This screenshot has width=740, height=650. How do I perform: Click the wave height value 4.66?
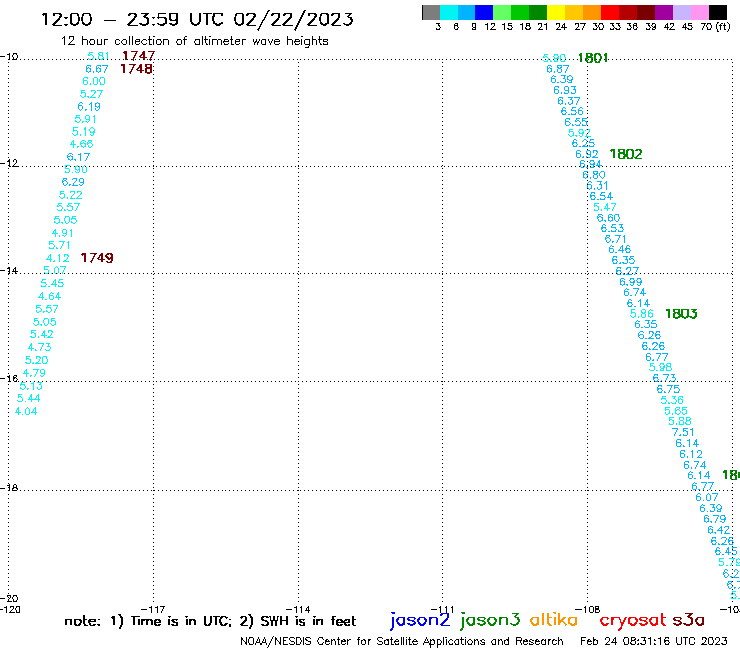tap(81, 144)
